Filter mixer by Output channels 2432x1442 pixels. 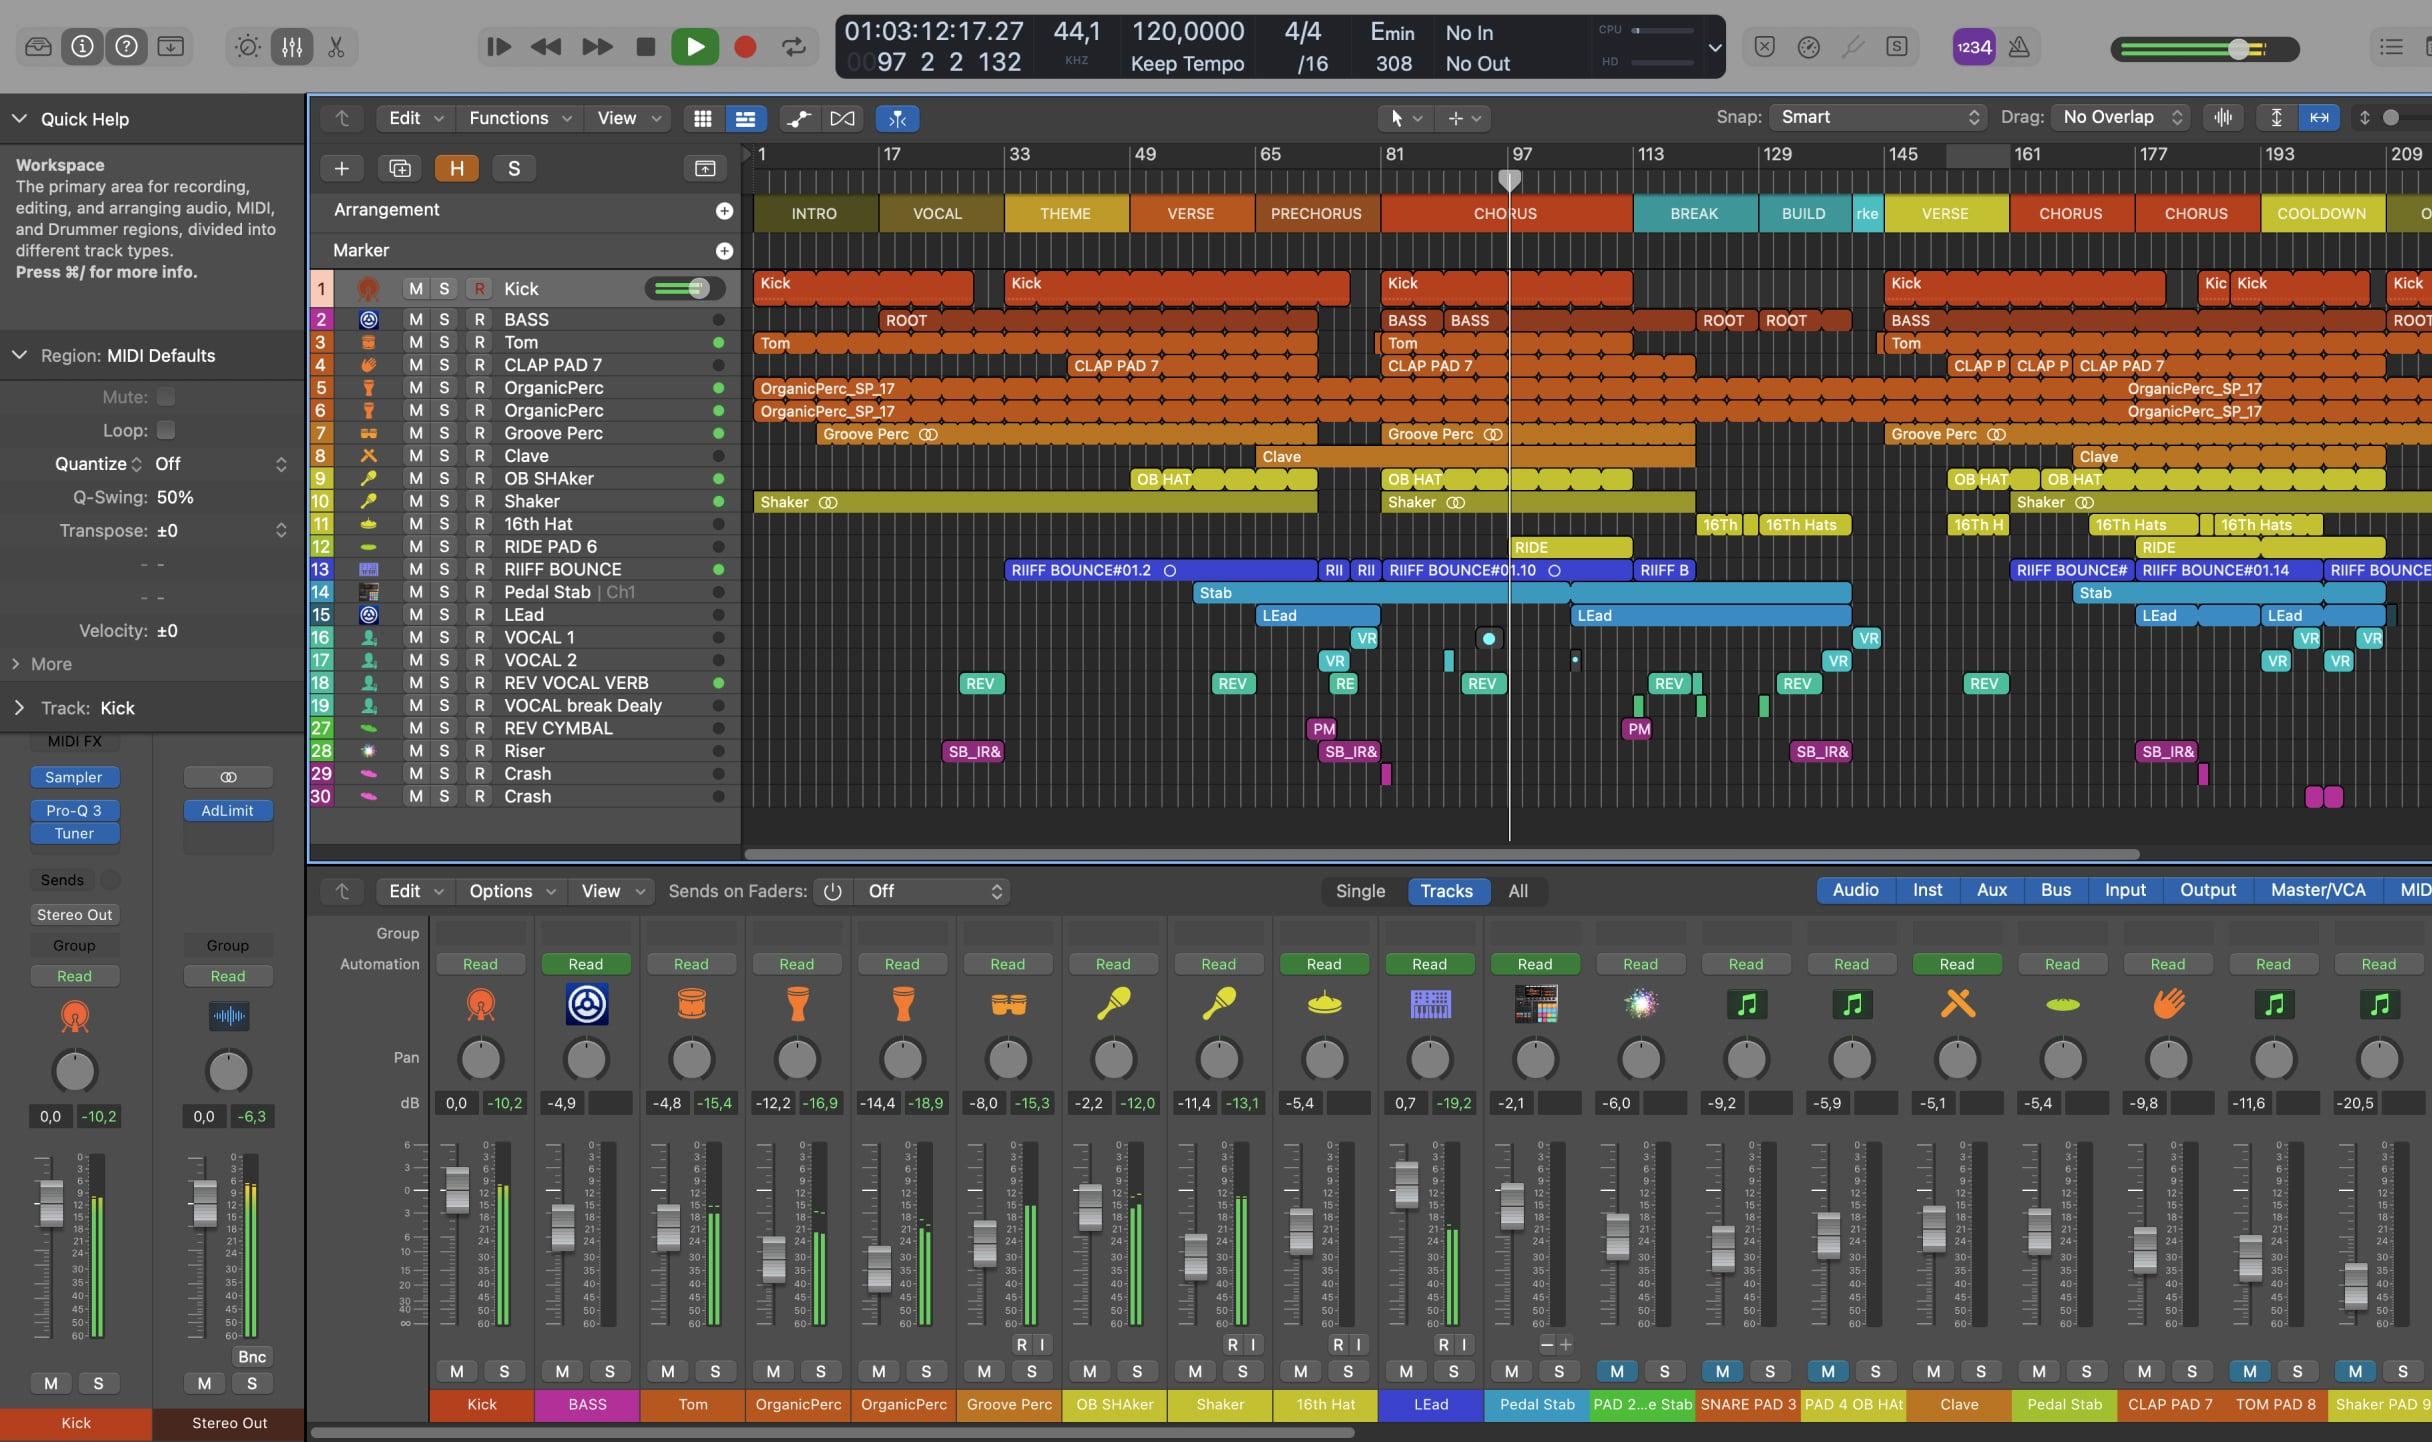[x=2207, y=890]
